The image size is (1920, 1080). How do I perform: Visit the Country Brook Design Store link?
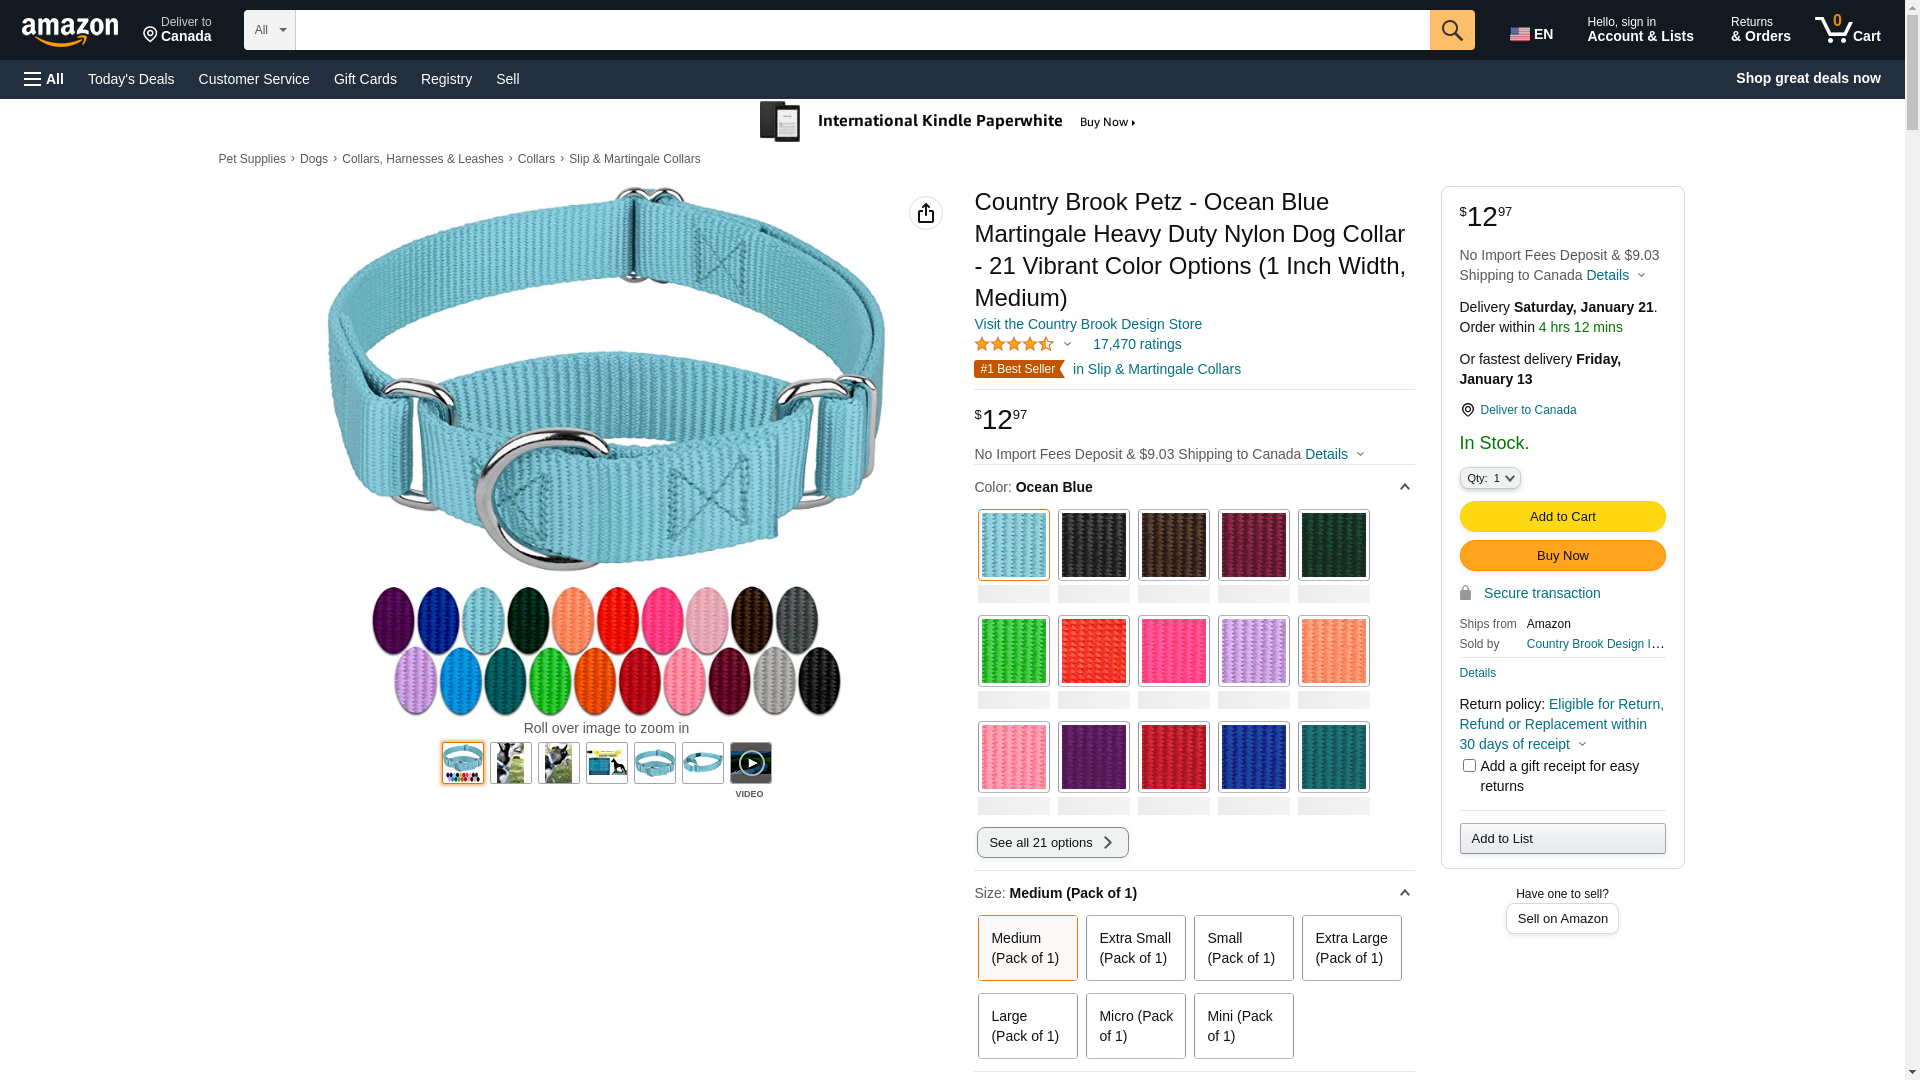point(1088,324)
